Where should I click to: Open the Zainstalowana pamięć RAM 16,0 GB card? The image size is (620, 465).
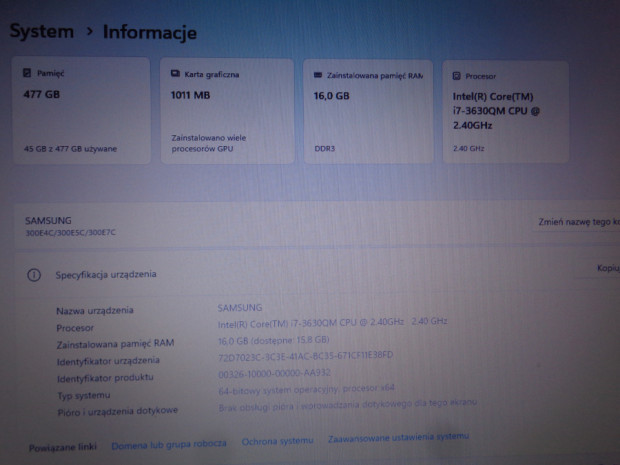click(368, 112)
